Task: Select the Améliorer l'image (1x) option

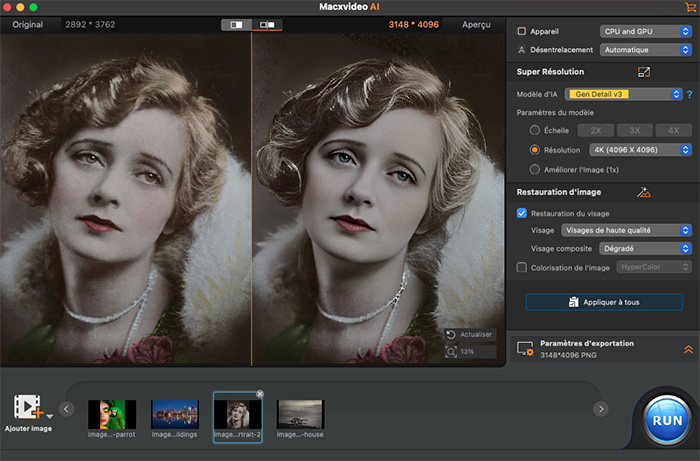Action: (535, 169)
